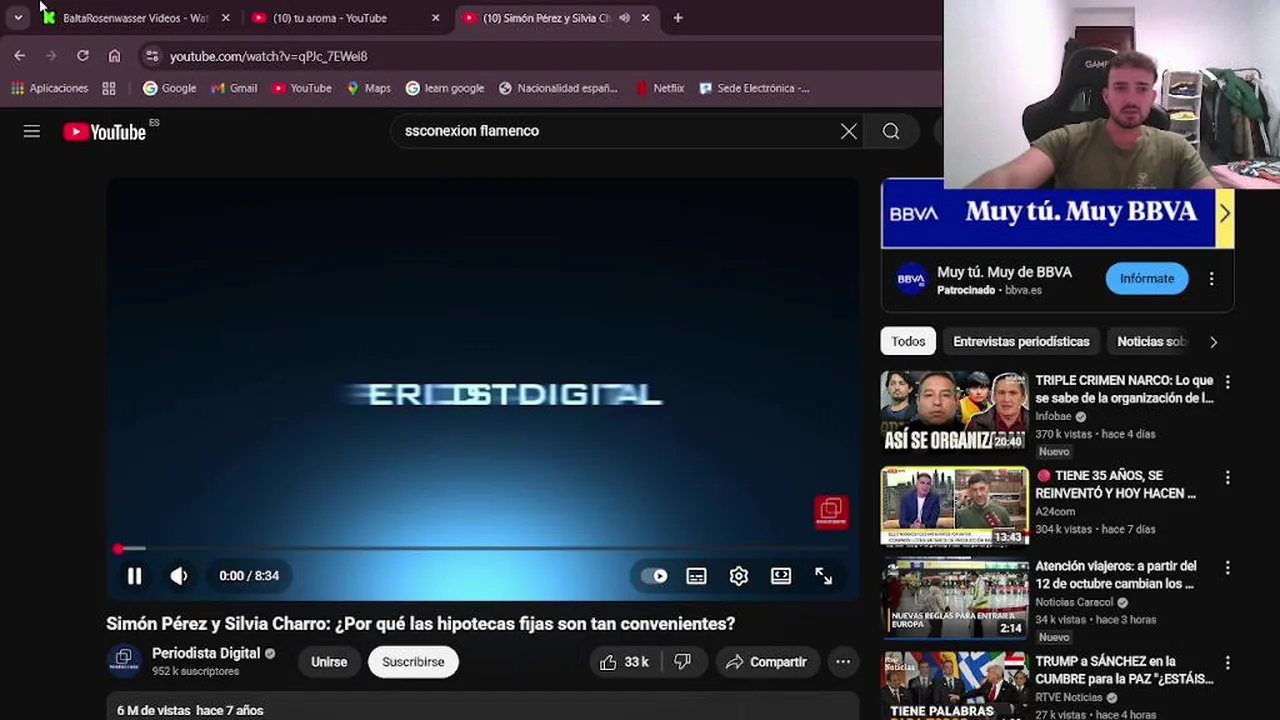Close the tu aroma tab

point(435,18)
